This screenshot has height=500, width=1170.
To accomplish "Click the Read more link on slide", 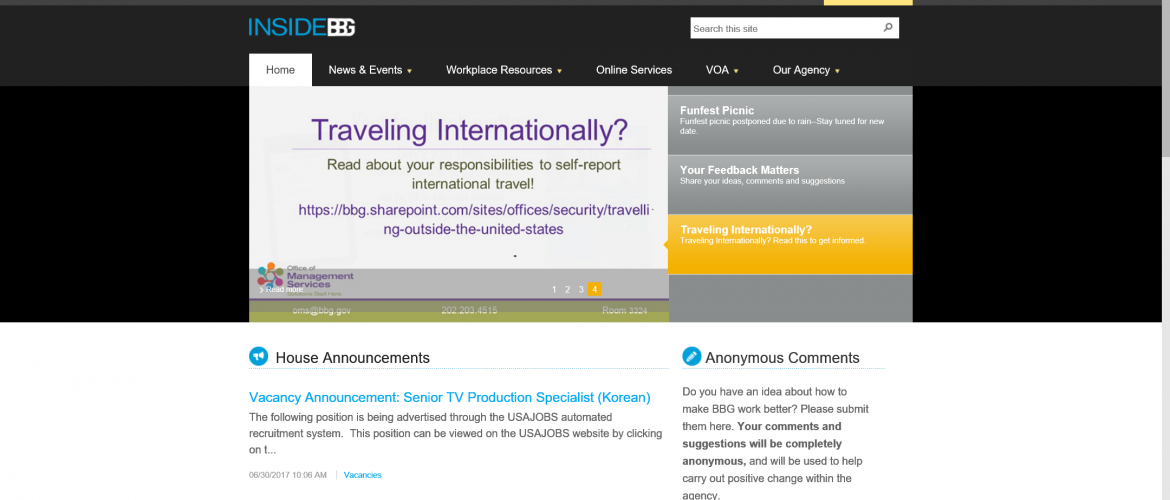I will pos(281,290).
